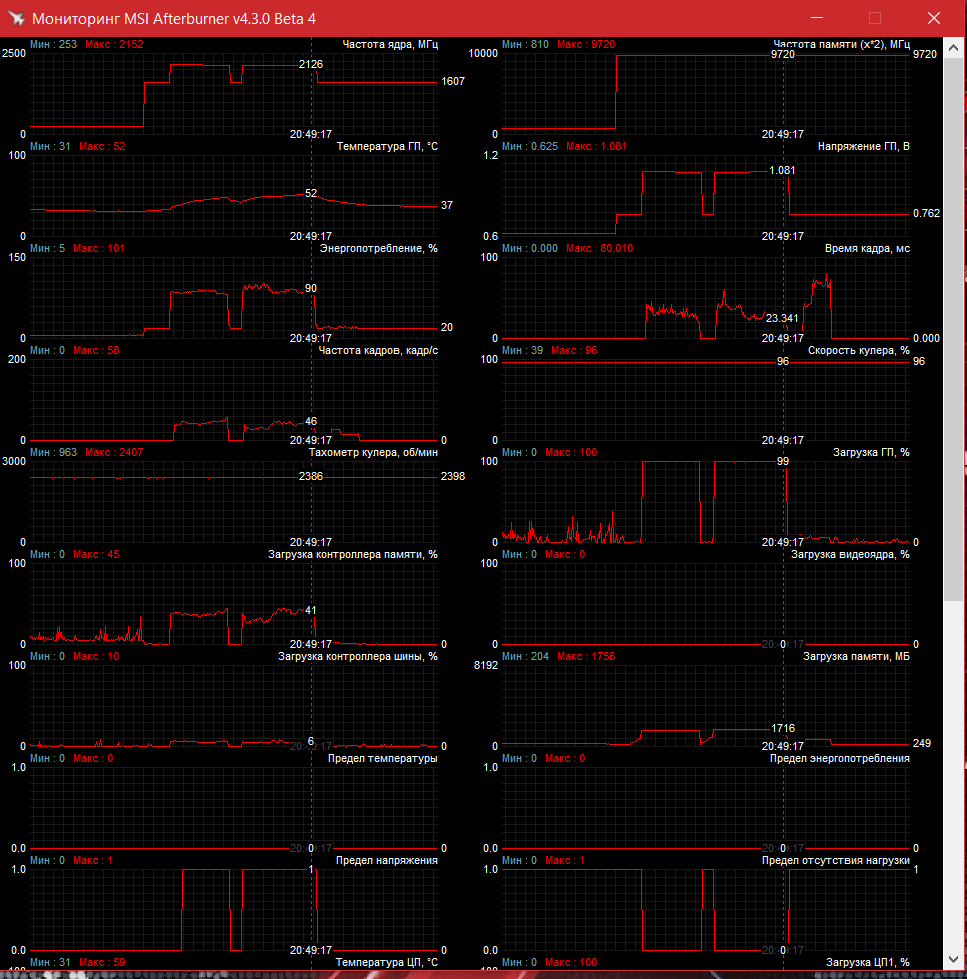Click the 'Частота кадров, кадр/с' label
Viewport: 967px width, 979px height.
point(378,350)
